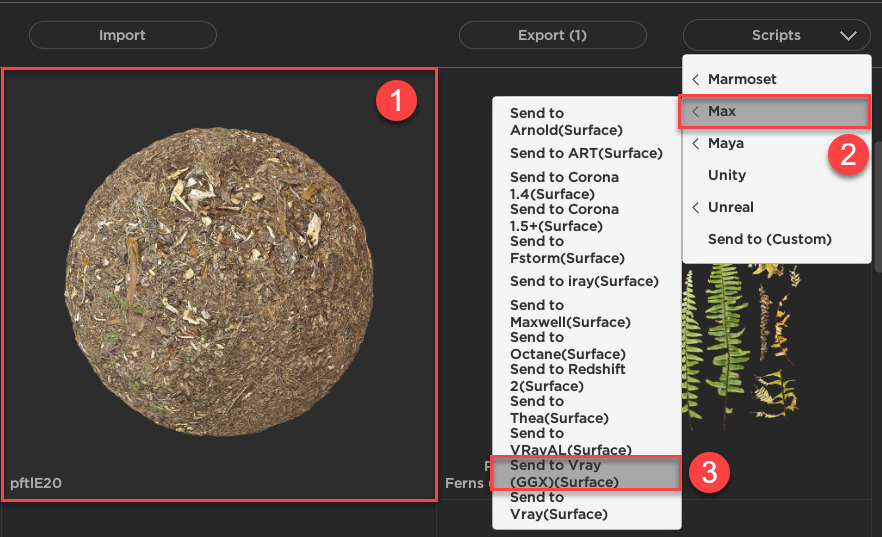Image resolution: width=882 pixels, height=537 pixels.
Task: Pick Send to iray(Surface)
Action: pyautogui.click(x=584, y=281)
